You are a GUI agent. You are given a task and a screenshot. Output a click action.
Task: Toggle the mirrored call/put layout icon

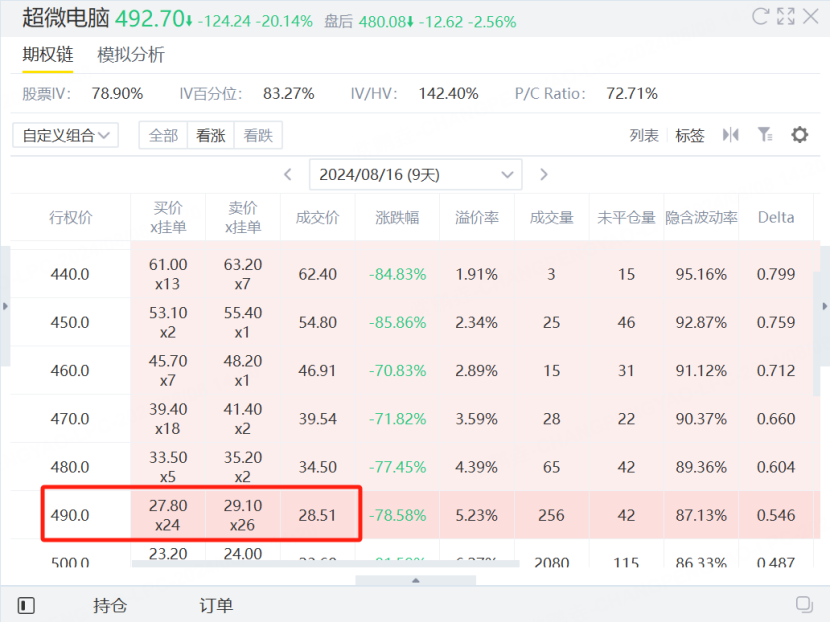pos(730,135)
